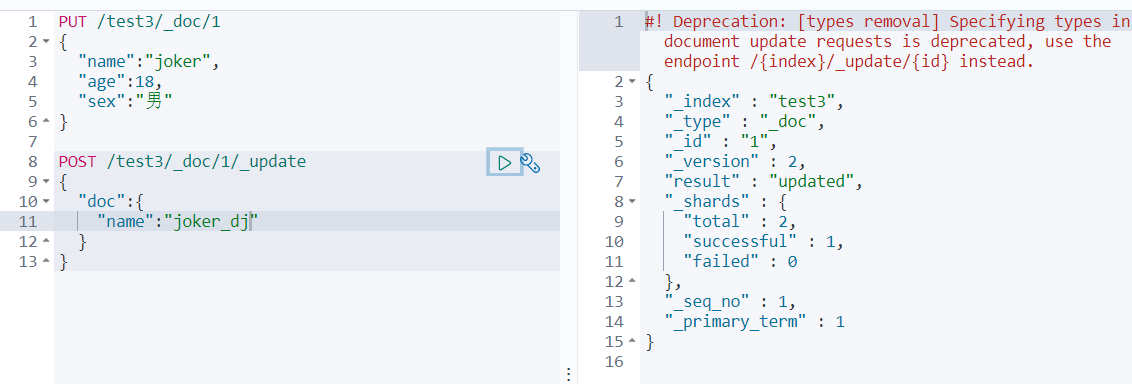Viewport: 1132px width, 384px height.
Task: Click the empty editor line 7
Action: [x=307, y=141]
